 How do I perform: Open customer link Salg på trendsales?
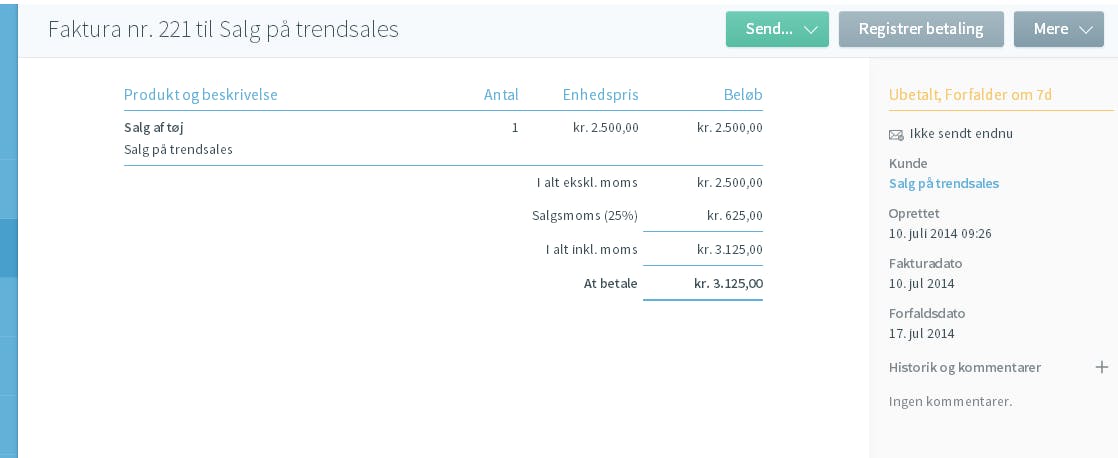[x=943, y=183]
